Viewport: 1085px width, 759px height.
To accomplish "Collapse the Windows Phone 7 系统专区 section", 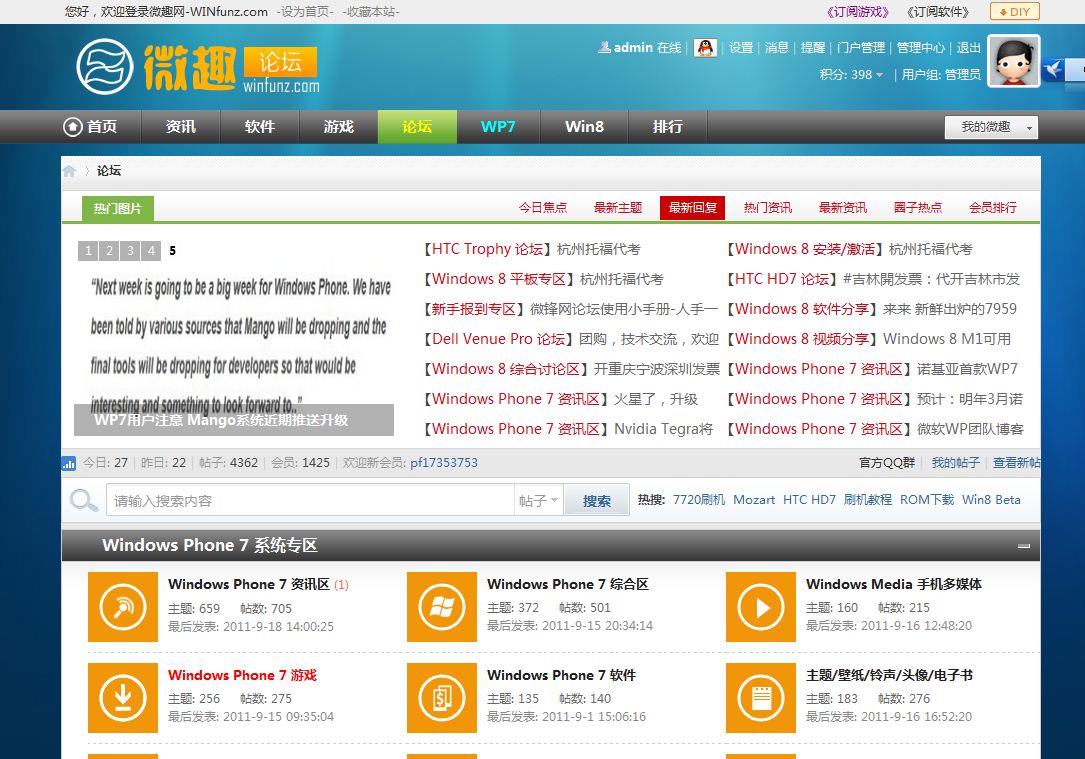I will (x=1023, y=546).
